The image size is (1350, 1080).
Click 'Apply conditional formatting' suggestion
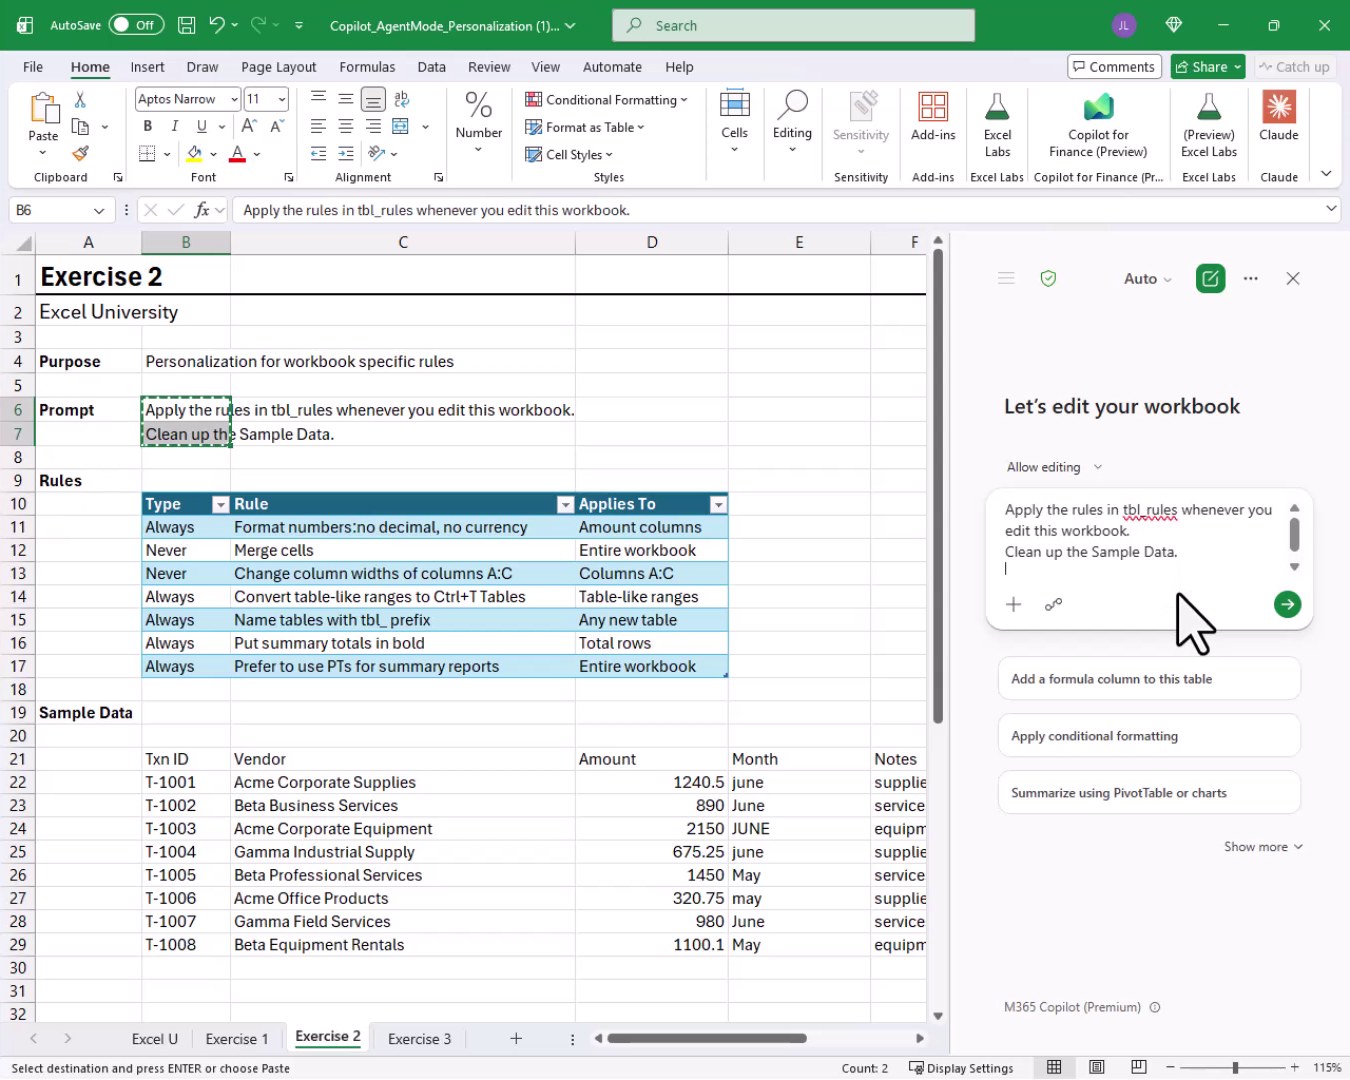[x=1149, y=736]
